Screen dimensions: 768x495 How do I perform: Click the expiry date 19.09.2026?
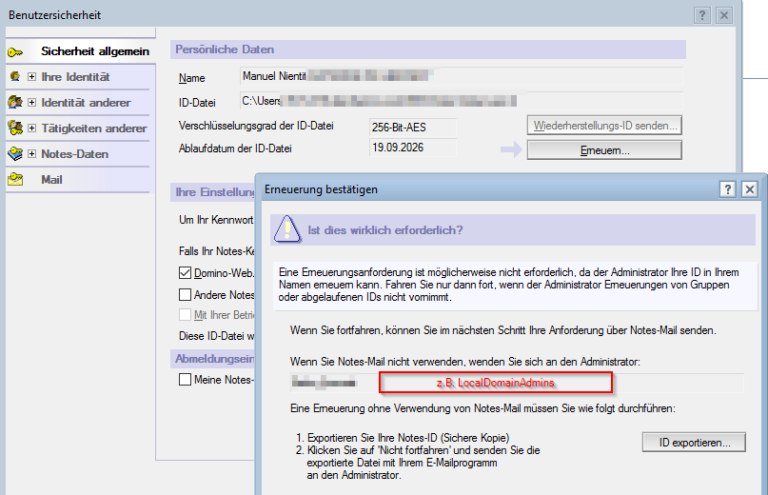click(x=412, y=147)
